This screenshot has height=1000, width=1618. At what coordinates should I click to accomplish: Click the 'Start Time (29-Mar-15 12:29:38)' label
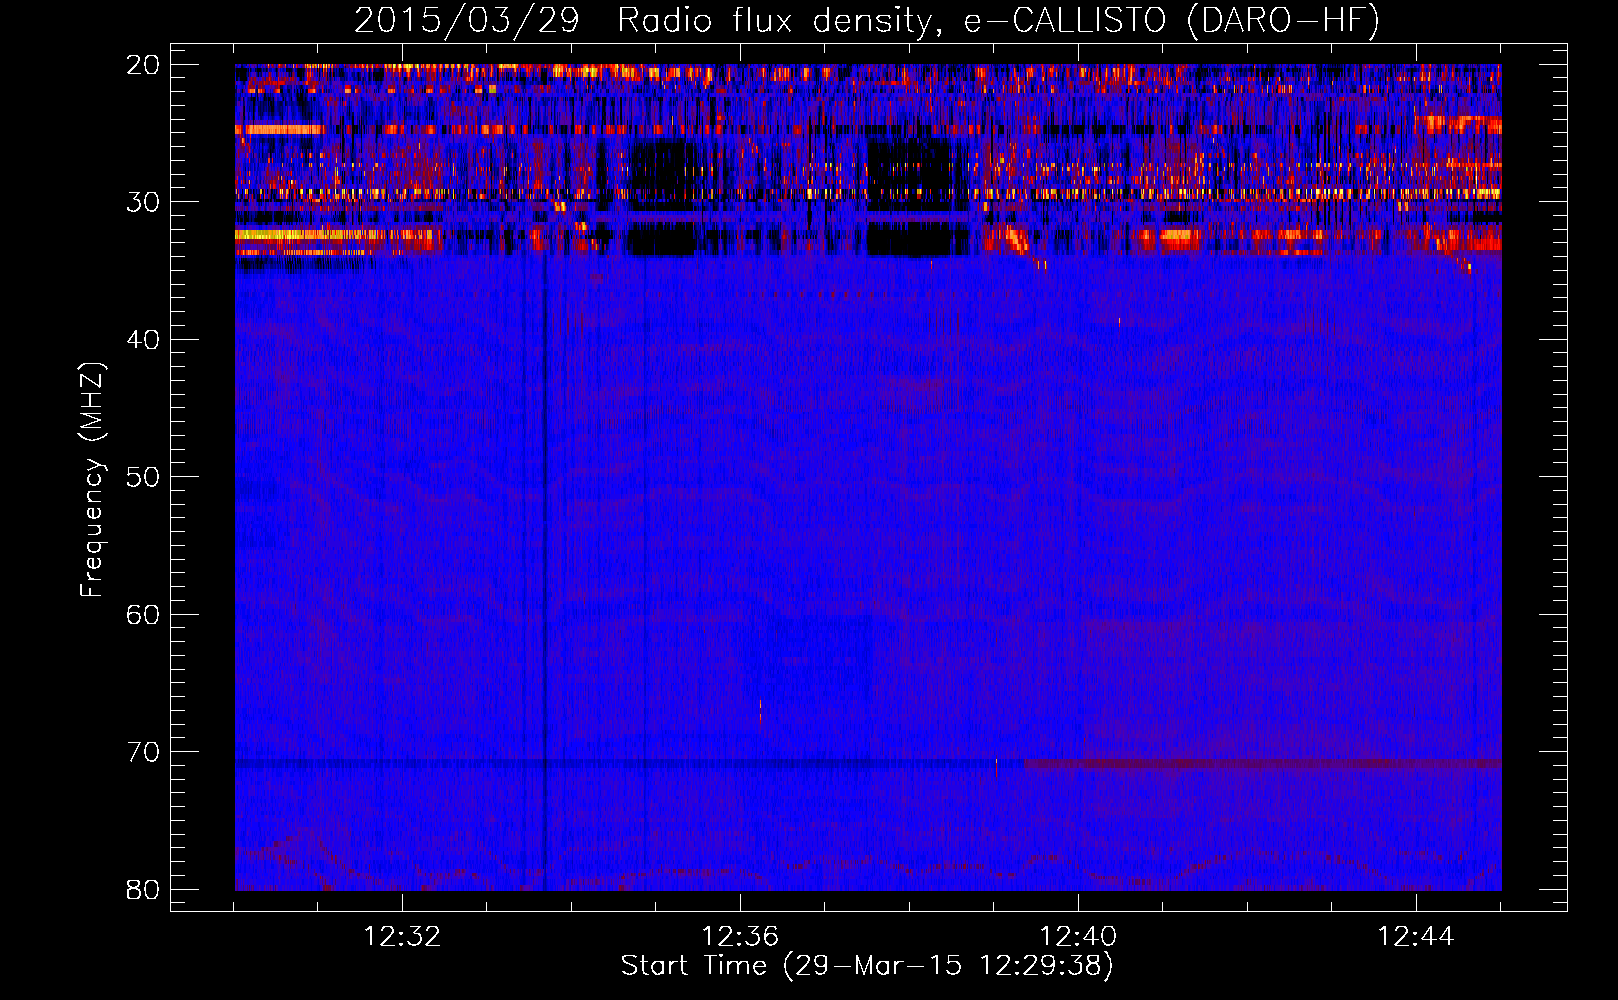coord(867,966)
